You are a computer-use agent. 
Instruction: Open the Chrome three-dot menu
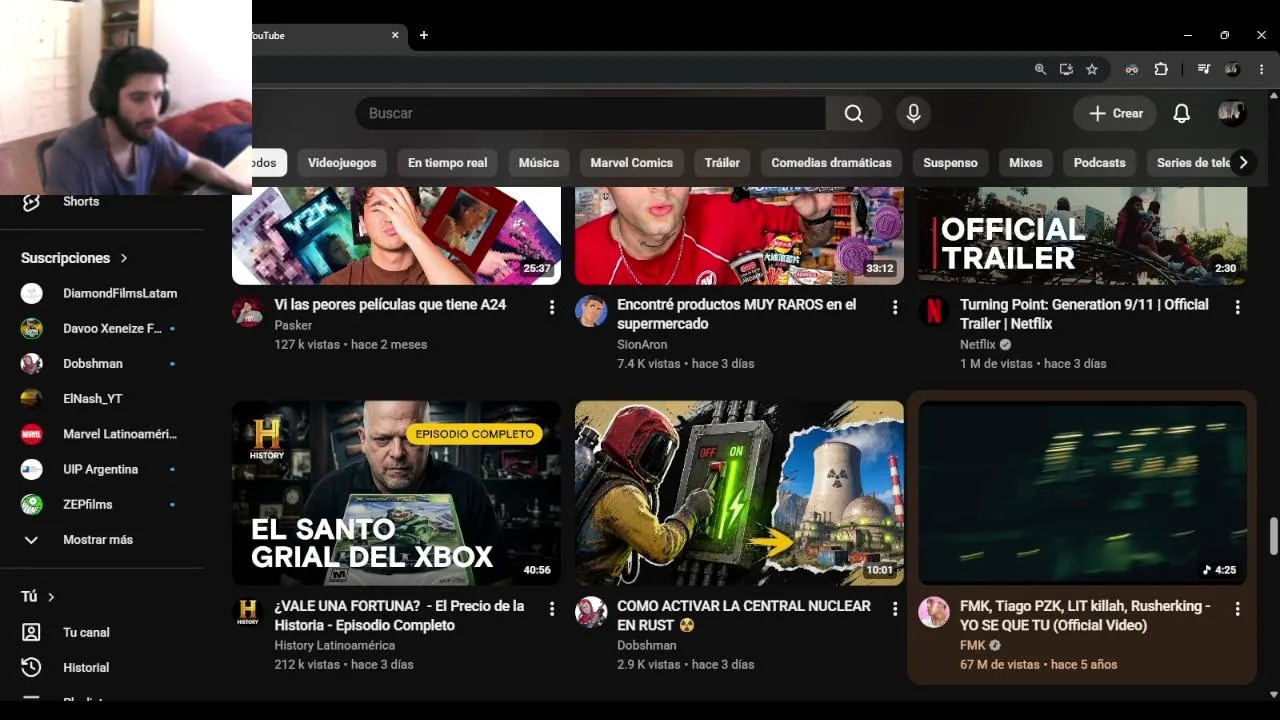1261,69
